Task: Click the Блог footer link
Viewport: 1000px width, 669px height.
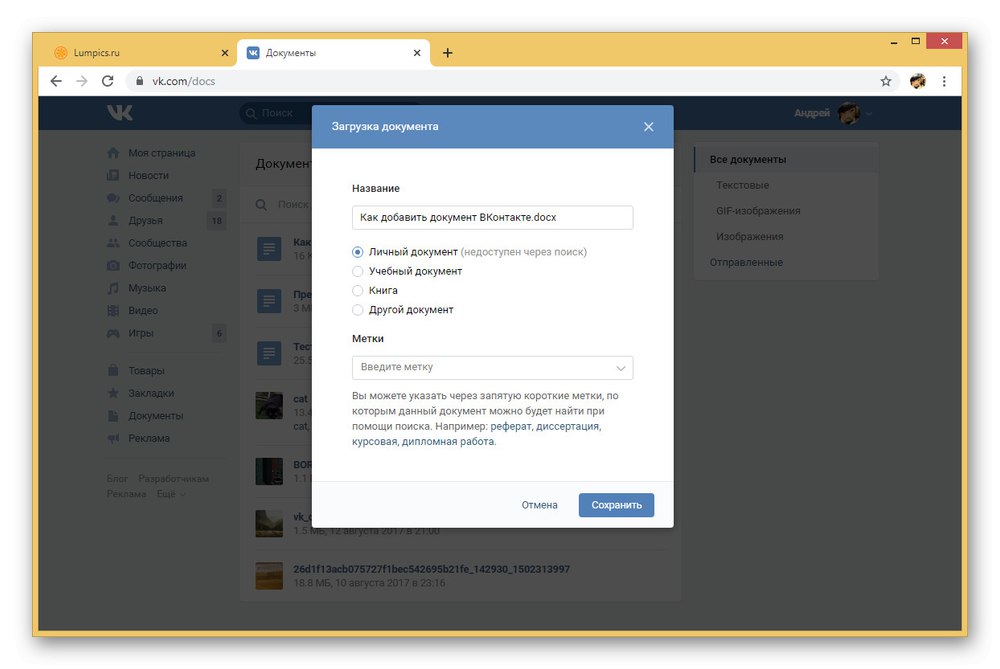Action: [x=117, y=478]
